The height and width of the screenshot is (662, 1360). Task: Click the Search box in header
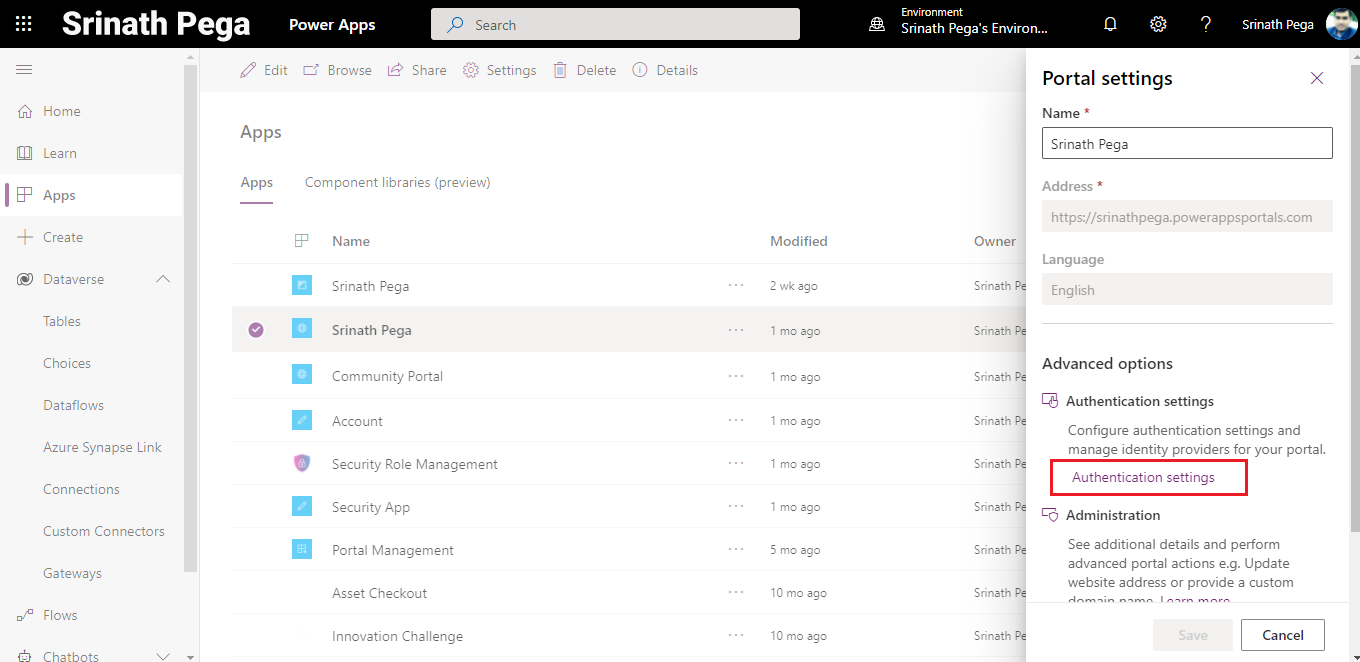[615, 25]
